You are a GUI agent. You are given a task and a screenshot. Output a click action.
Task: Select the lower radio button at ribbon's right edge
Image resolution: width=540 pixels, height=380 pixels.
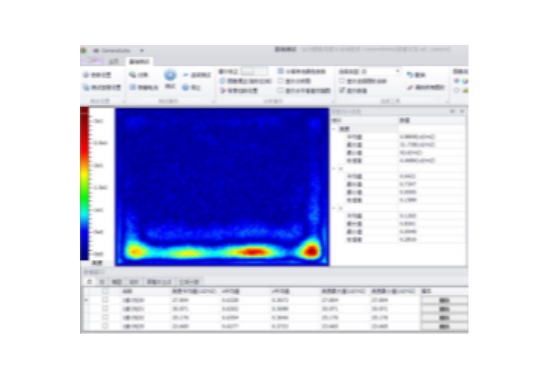click(457, 90)
